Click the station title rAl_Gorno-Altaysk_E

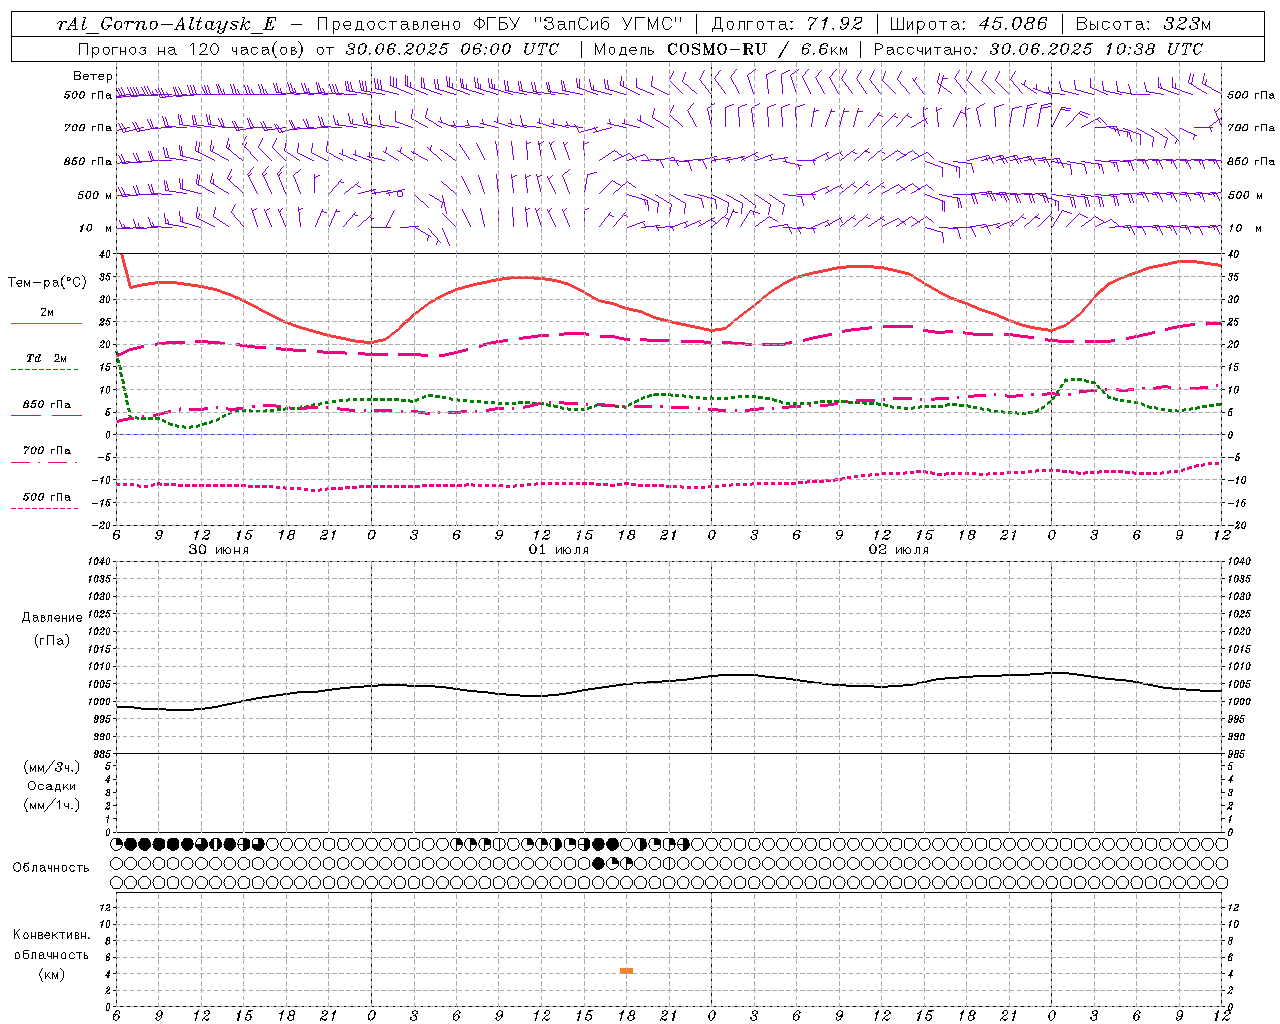[x=166, y=24]
